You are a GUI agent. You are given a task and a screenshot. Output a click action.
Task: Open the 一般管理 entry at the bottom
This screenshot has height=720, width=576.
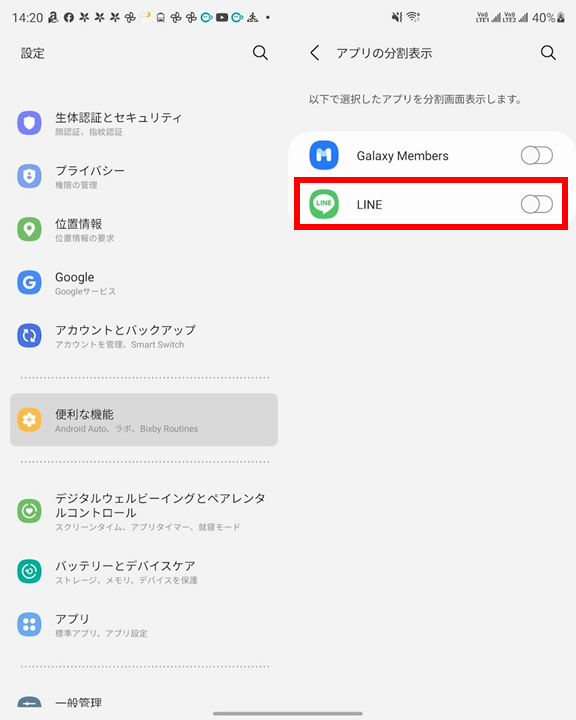point(144,703)
